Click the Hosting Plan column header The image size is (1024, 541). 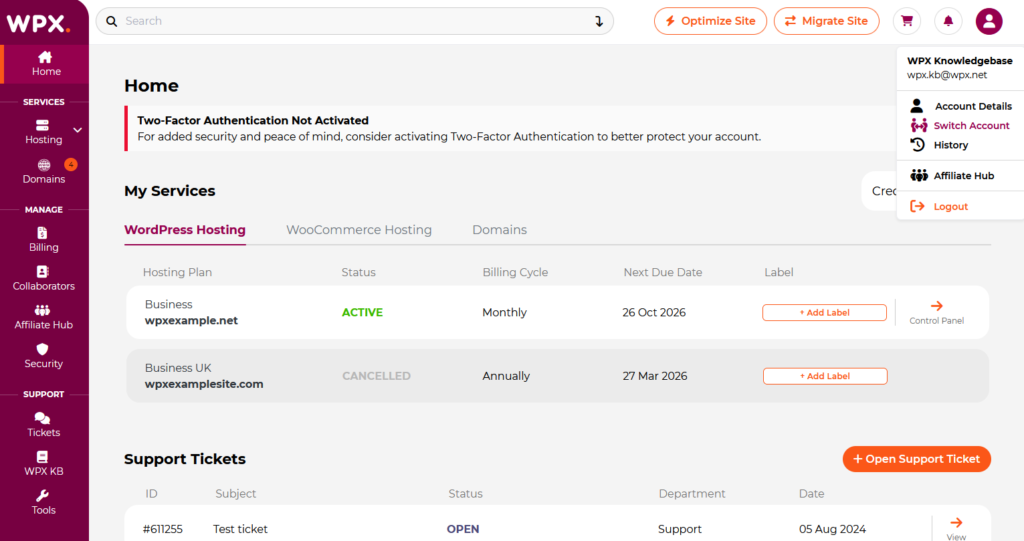(x=177, y=272)
